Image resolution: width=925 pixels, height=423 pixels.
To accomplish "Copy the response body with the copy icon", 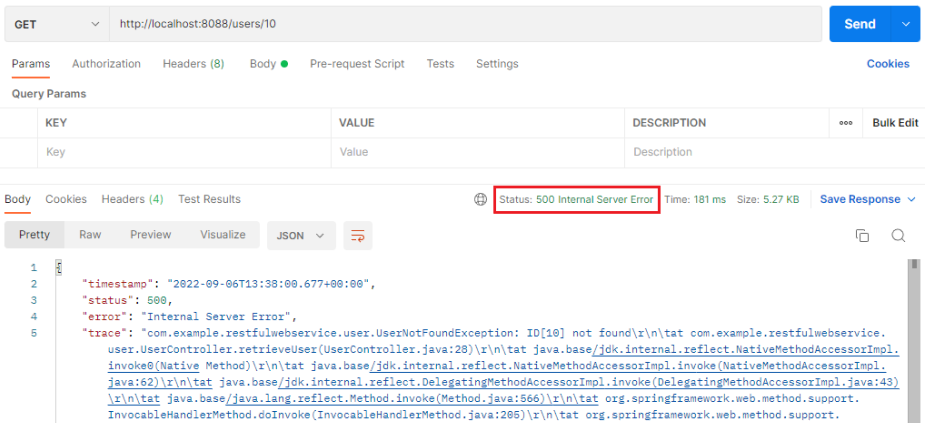I will 862,235.
